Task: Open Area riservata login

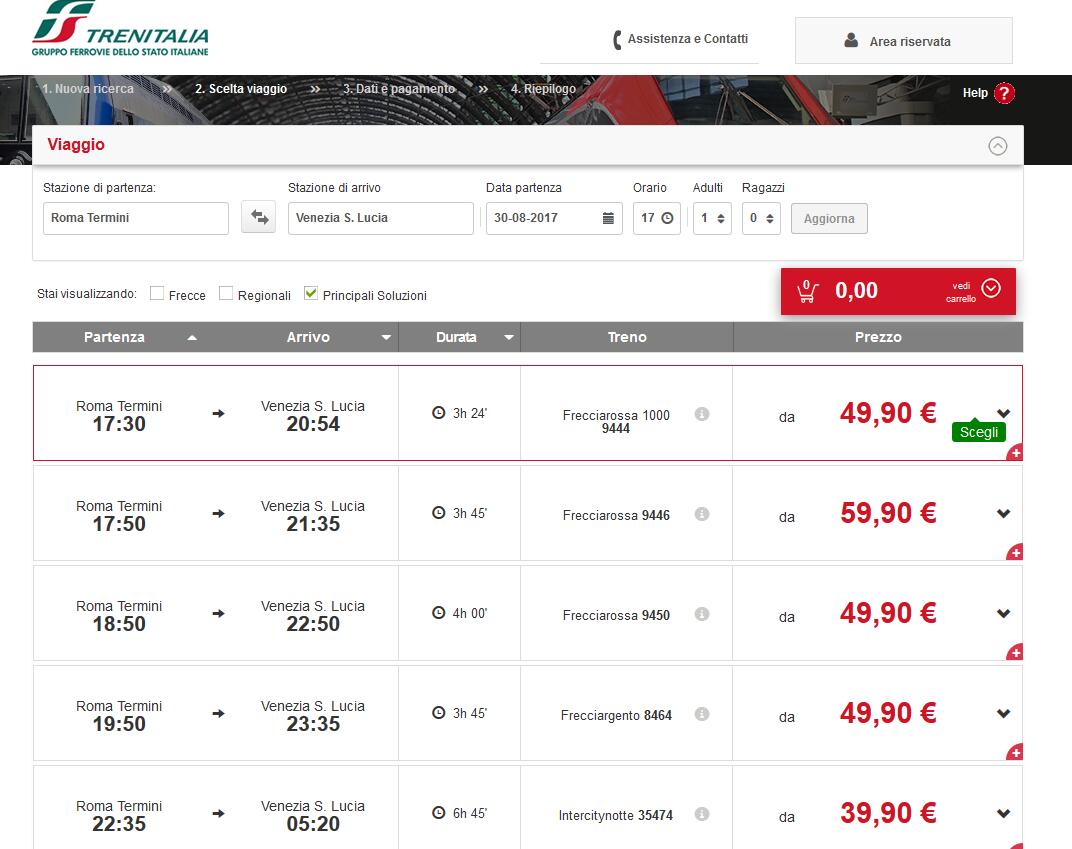Action: [x=903, y=41]
